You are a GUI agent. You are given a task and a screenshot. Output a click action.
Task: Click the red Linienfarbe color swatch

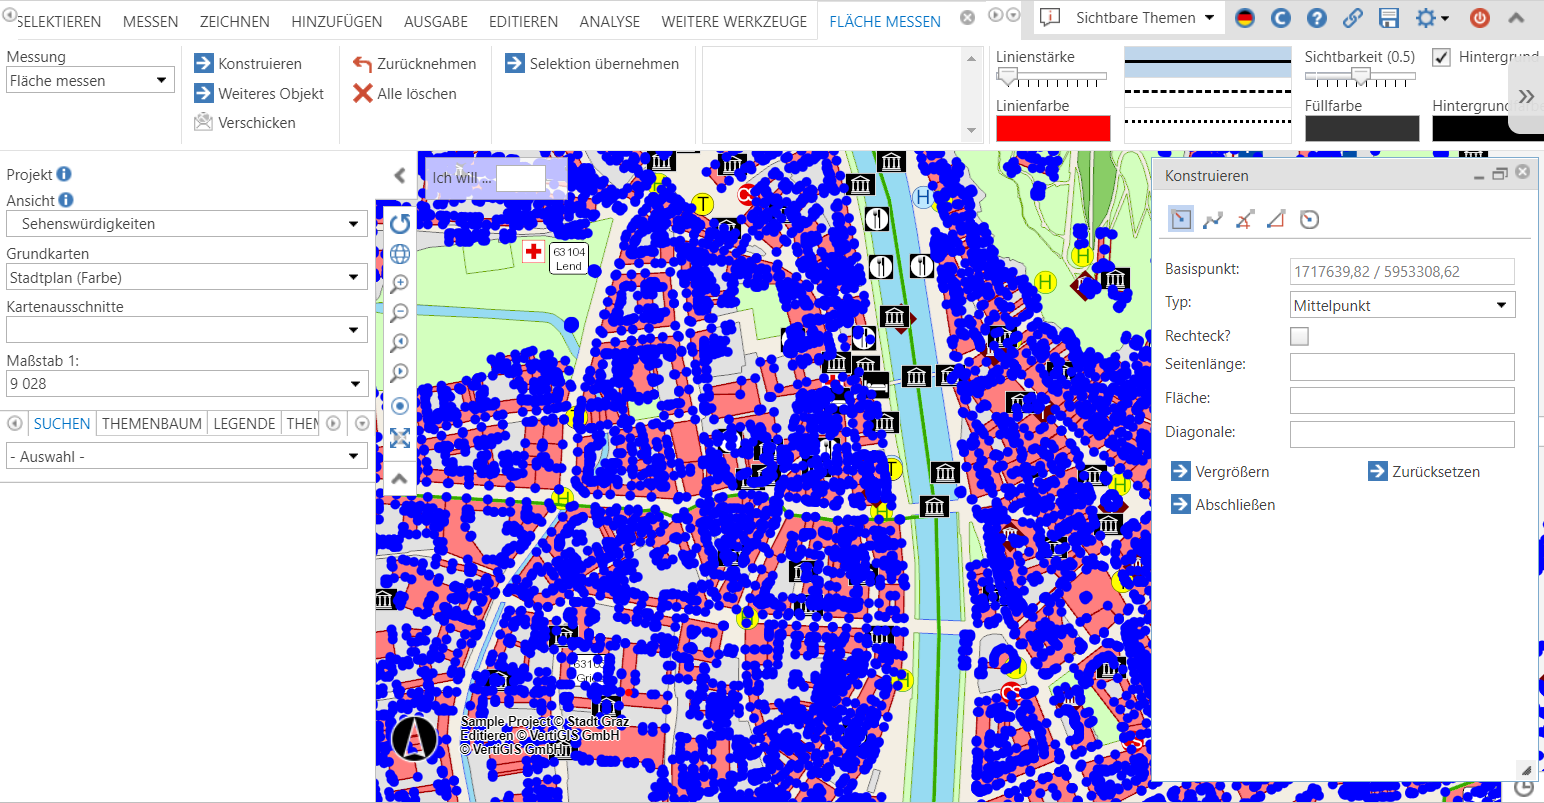pos(1053,129)
